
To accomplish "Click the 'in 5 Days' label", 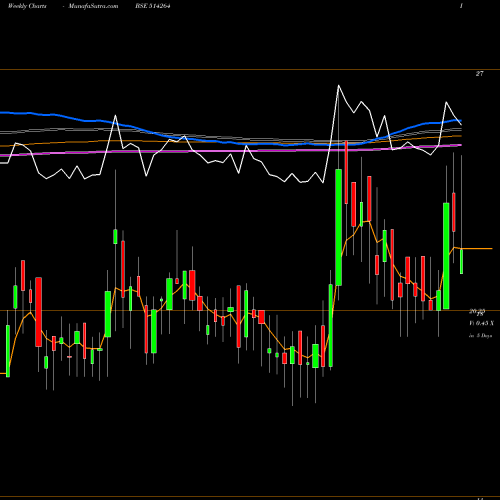I will [x=480, y=336].
